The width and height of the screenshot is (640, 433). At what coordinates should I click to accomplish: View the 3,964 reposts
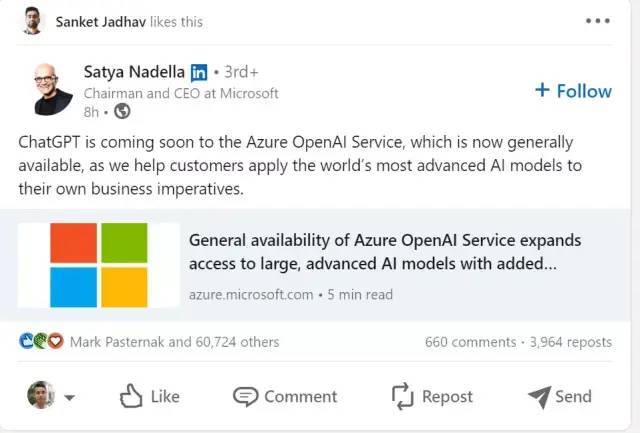coord(571,342)
